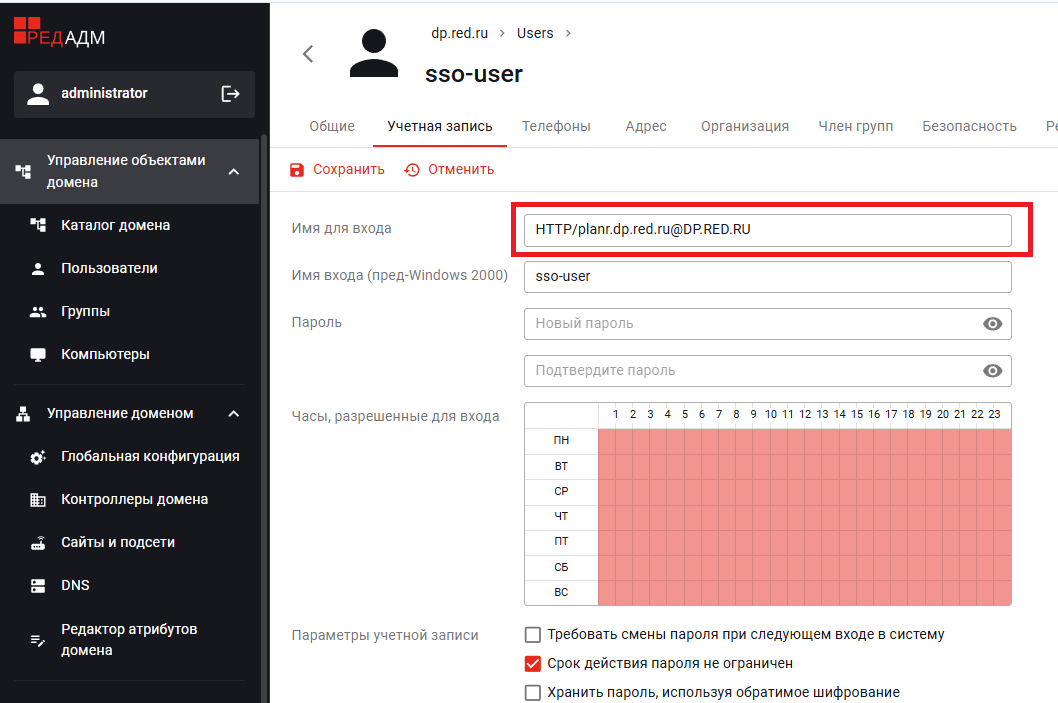
Task: Open Группы in the sidebar
Action: coord(85,312)
